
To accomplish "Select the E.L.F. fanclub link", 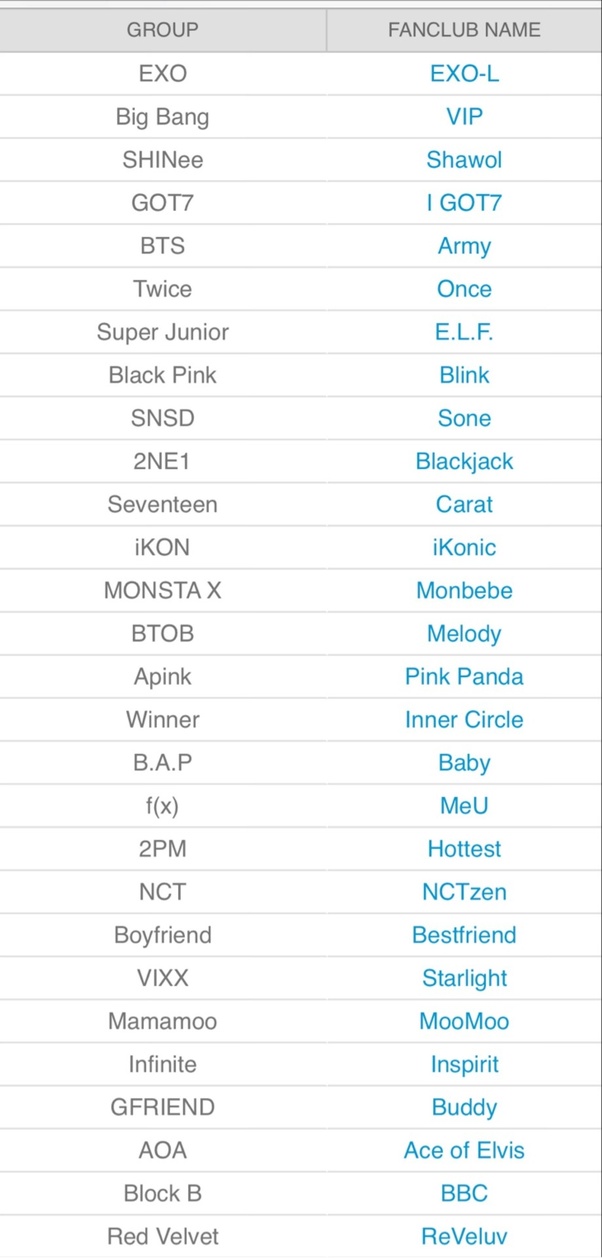I will click(464, 332).
